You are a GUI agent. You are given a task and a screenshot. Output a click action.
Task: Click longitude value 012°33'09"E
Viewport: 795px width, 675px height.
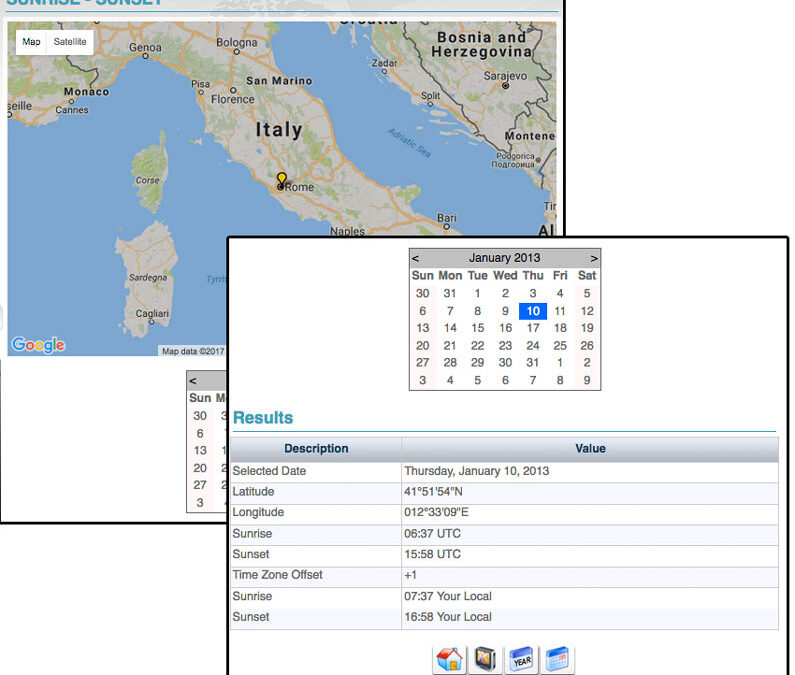[437, 513]
